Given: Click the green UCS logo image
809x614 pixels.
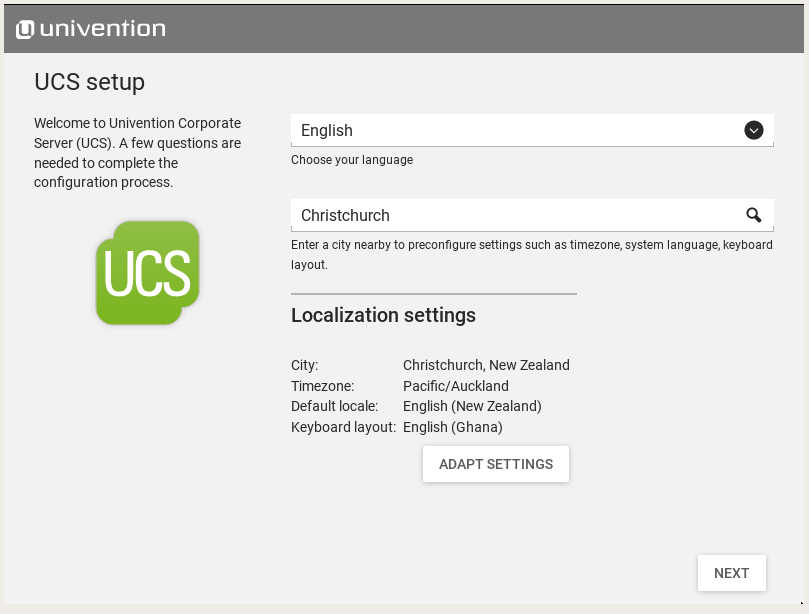Looking at the screenshot, I should (148, 272).
